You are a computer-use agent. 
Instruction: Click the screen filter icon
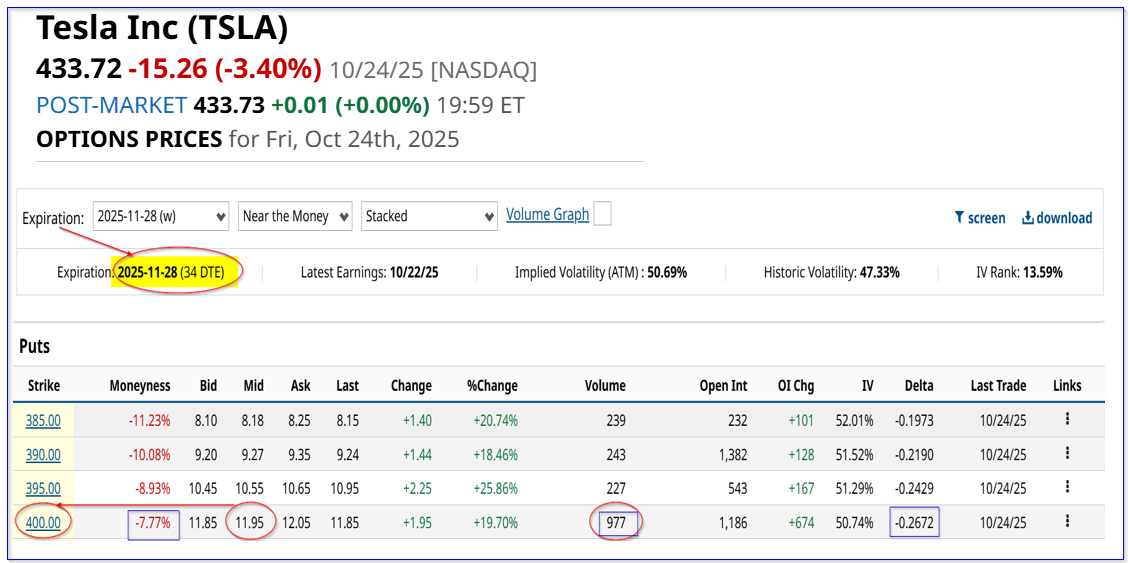(959, 218)
